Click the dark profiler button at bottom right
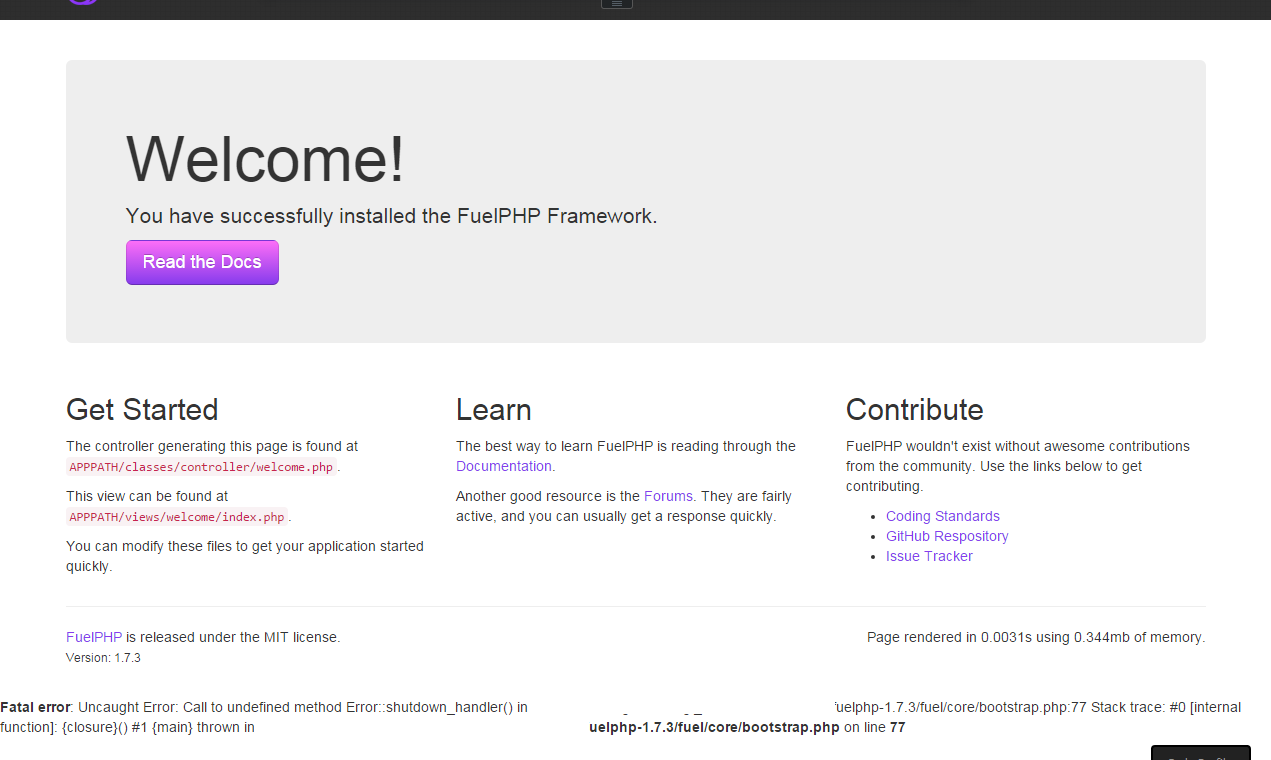 tap(1200, 755)
